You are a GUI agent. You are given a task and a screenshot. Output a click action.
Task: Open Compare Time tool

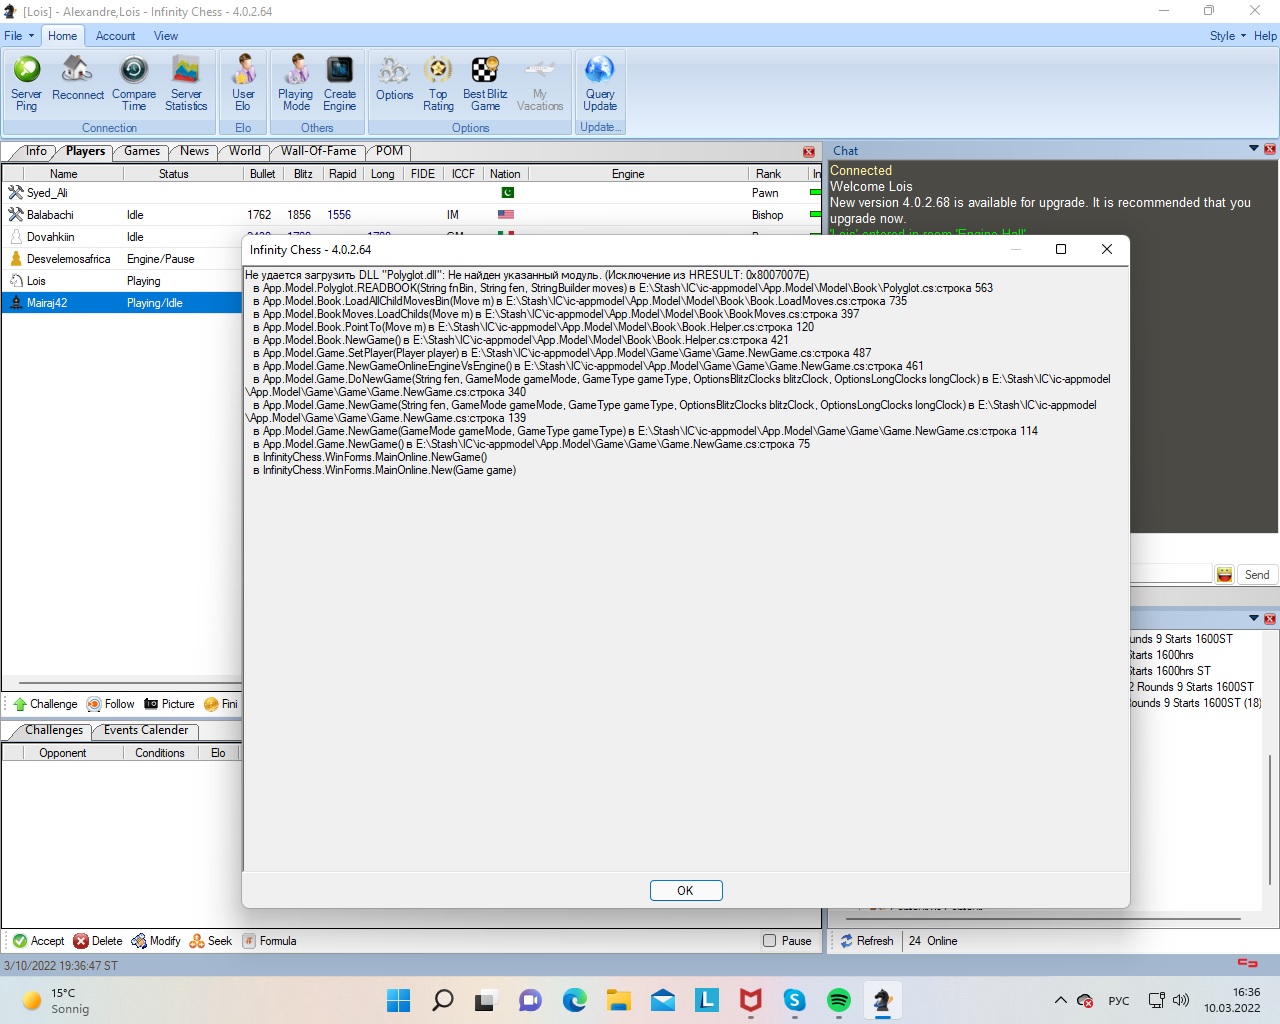(x=134, y=82)
